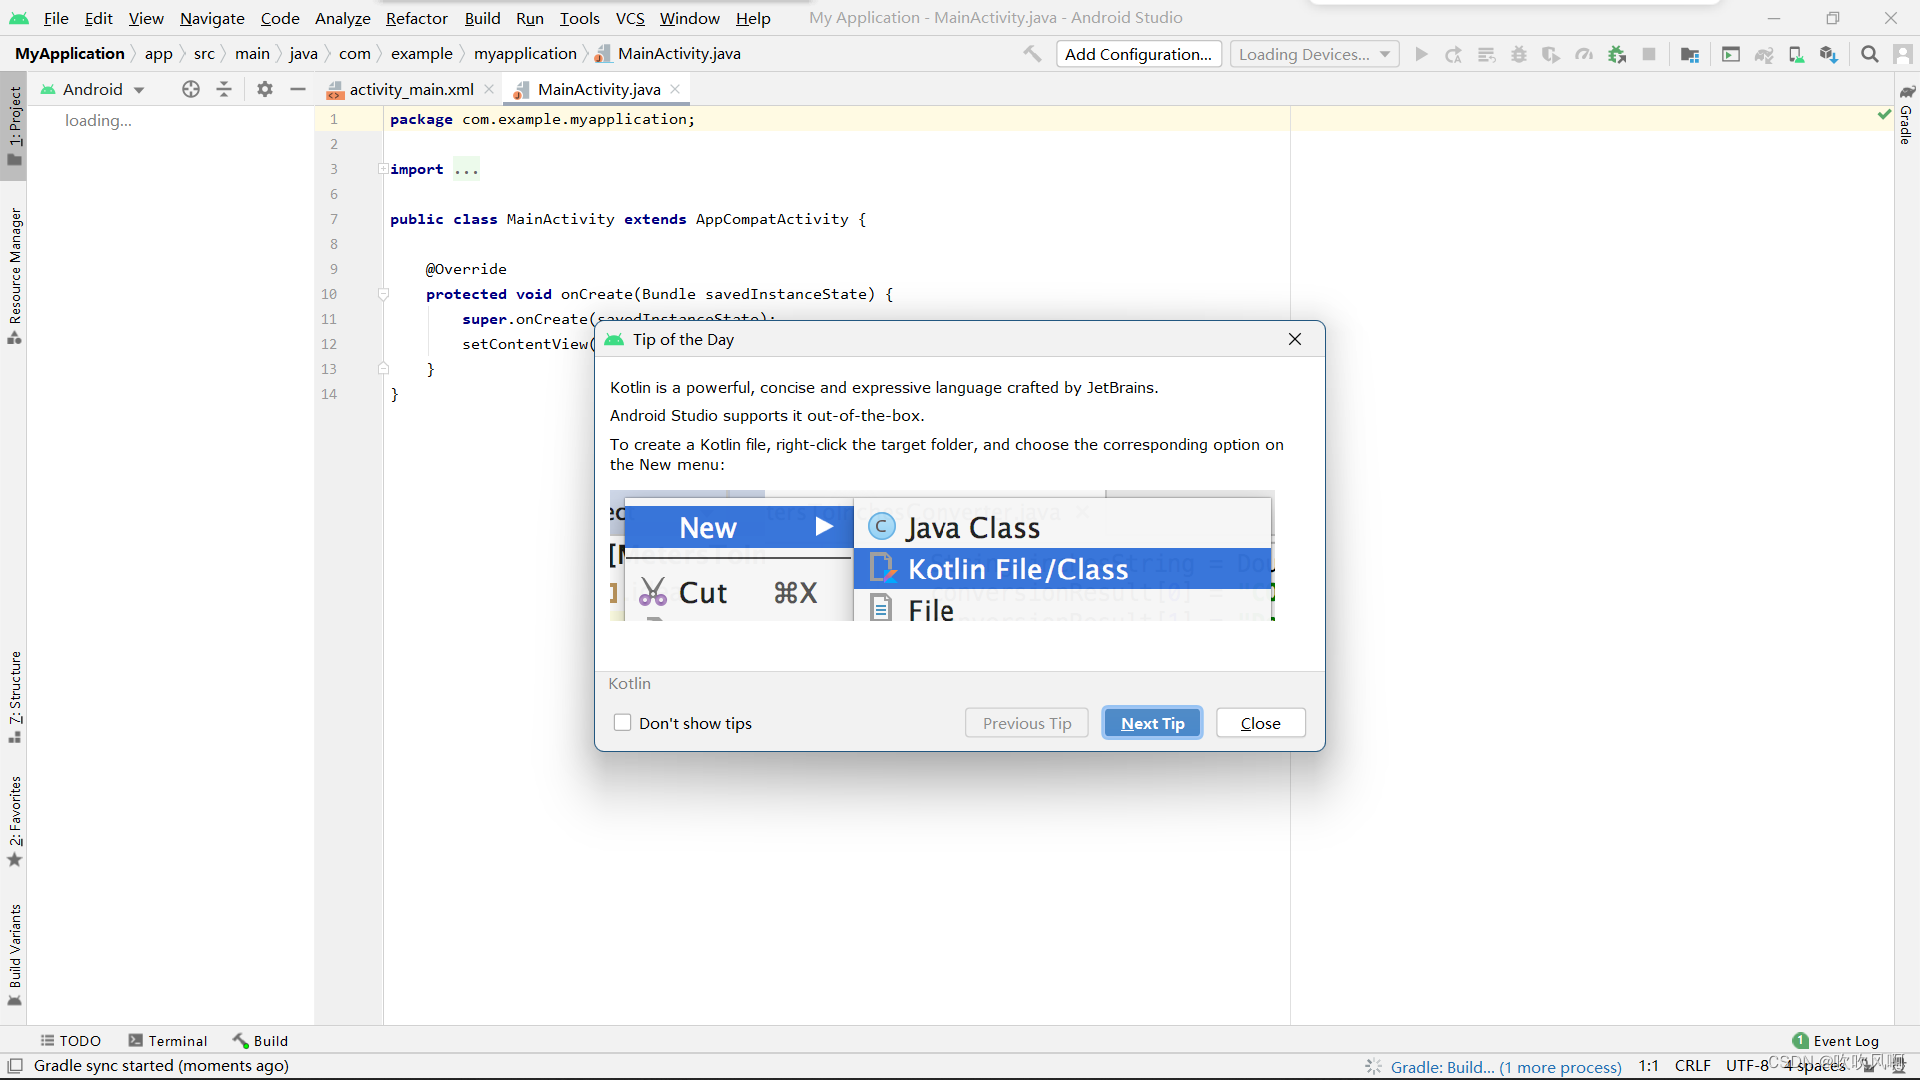Click the Next Tip button

point(1152,723)
